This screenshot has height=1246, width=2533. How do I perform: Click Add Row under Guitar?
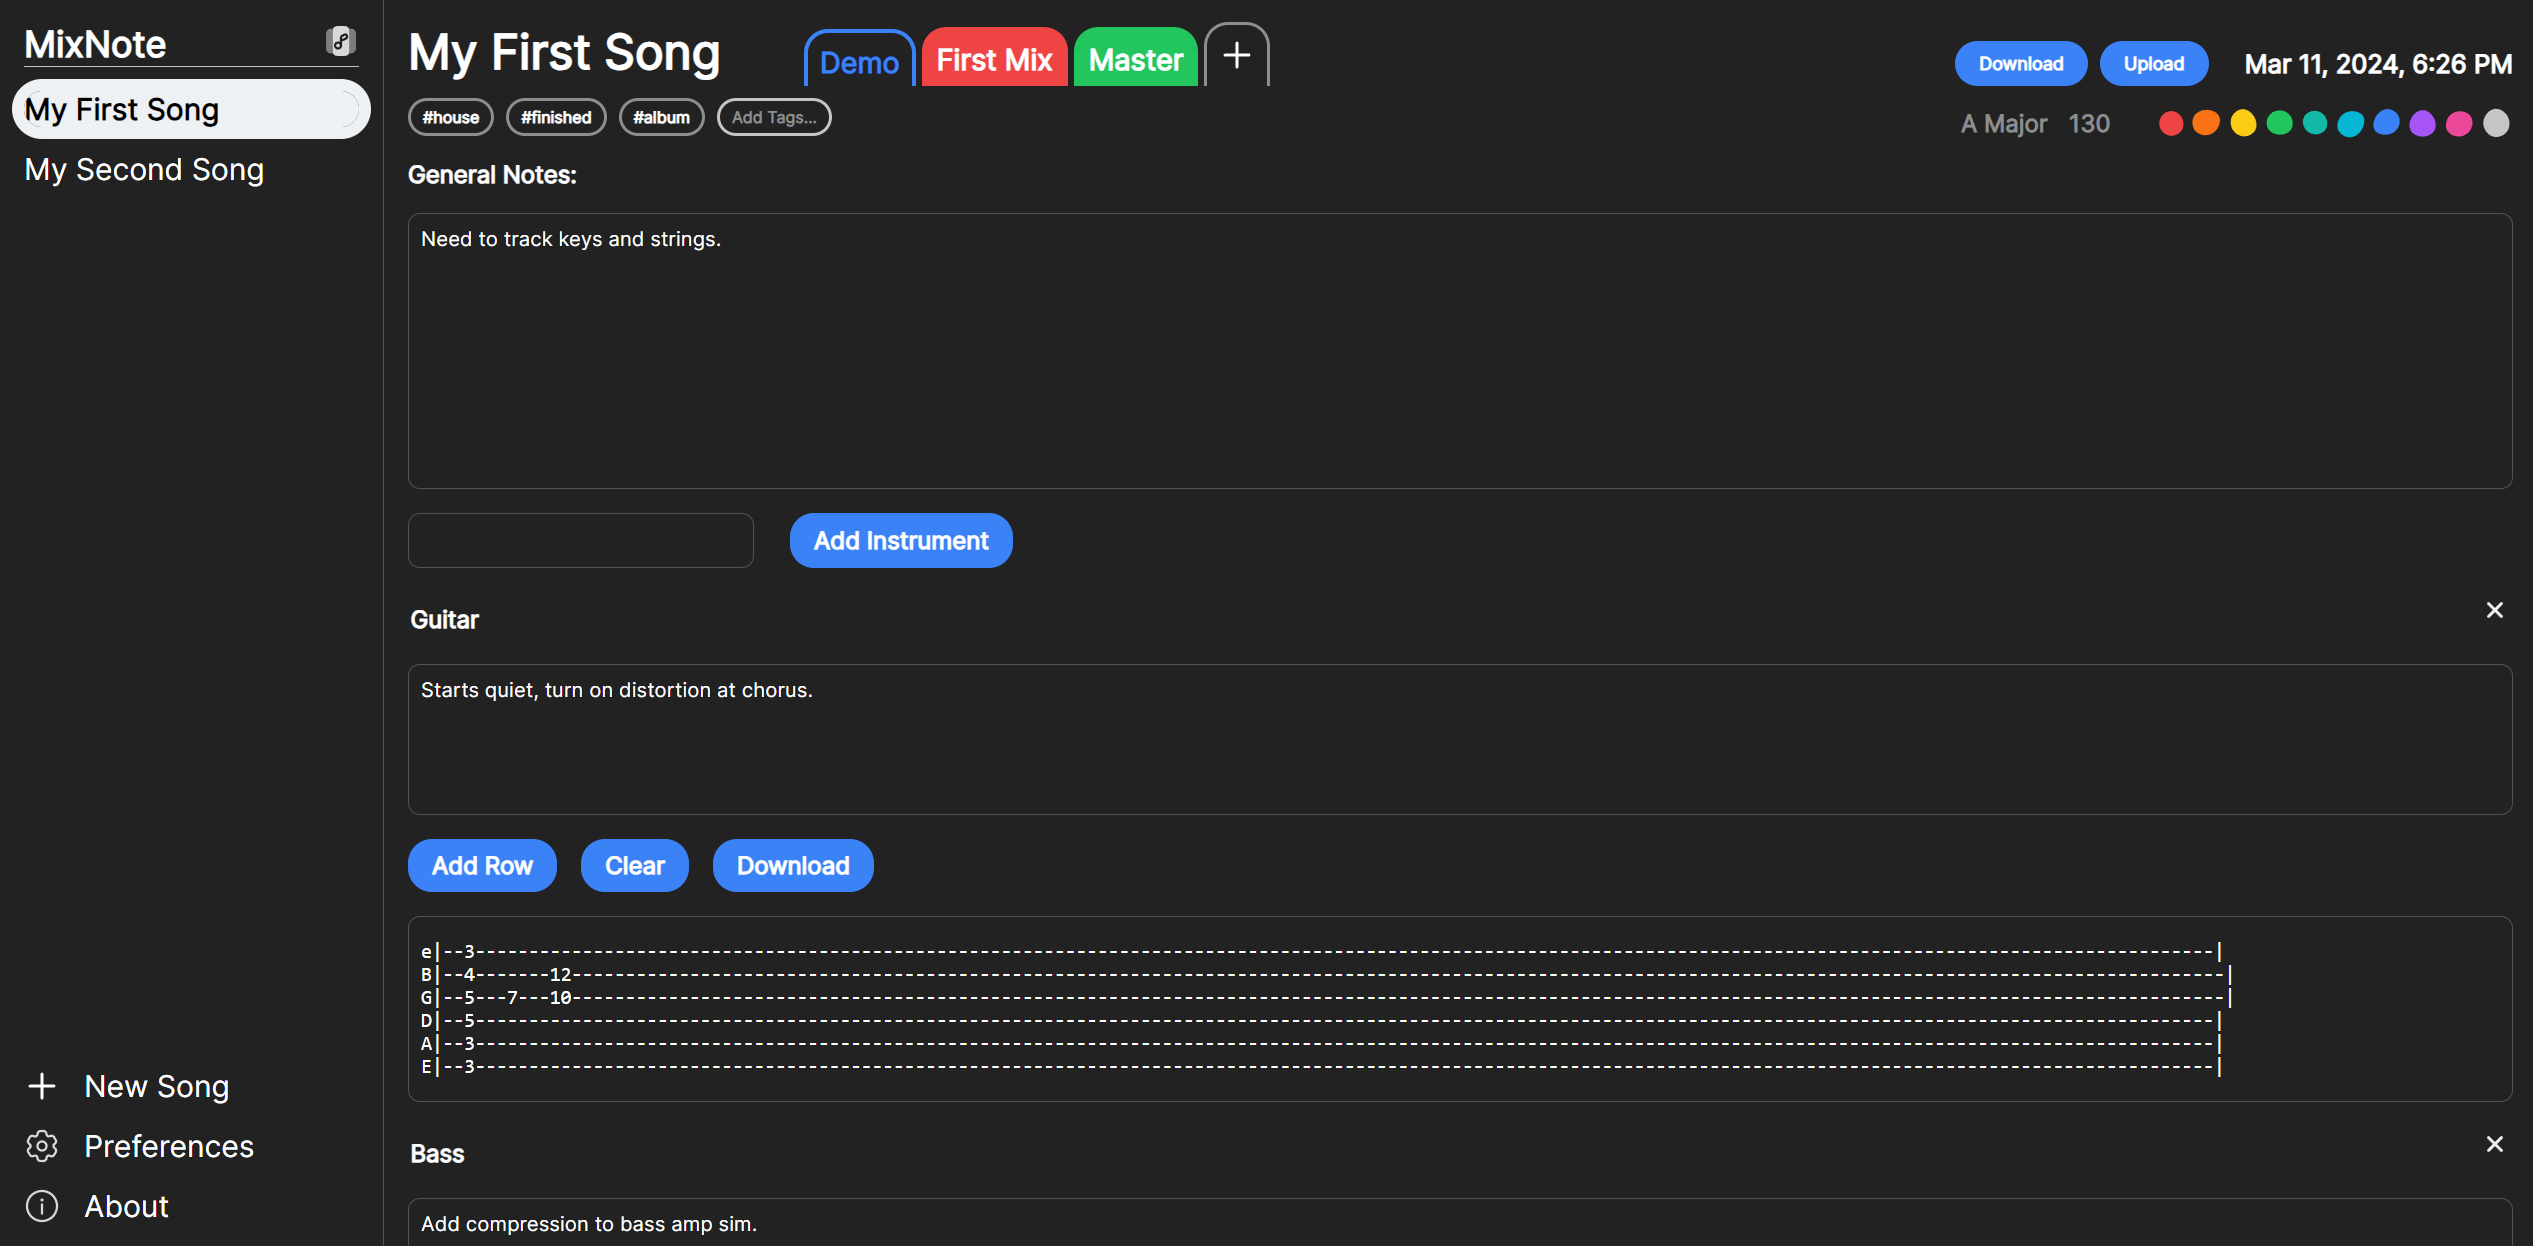(482, 866)
